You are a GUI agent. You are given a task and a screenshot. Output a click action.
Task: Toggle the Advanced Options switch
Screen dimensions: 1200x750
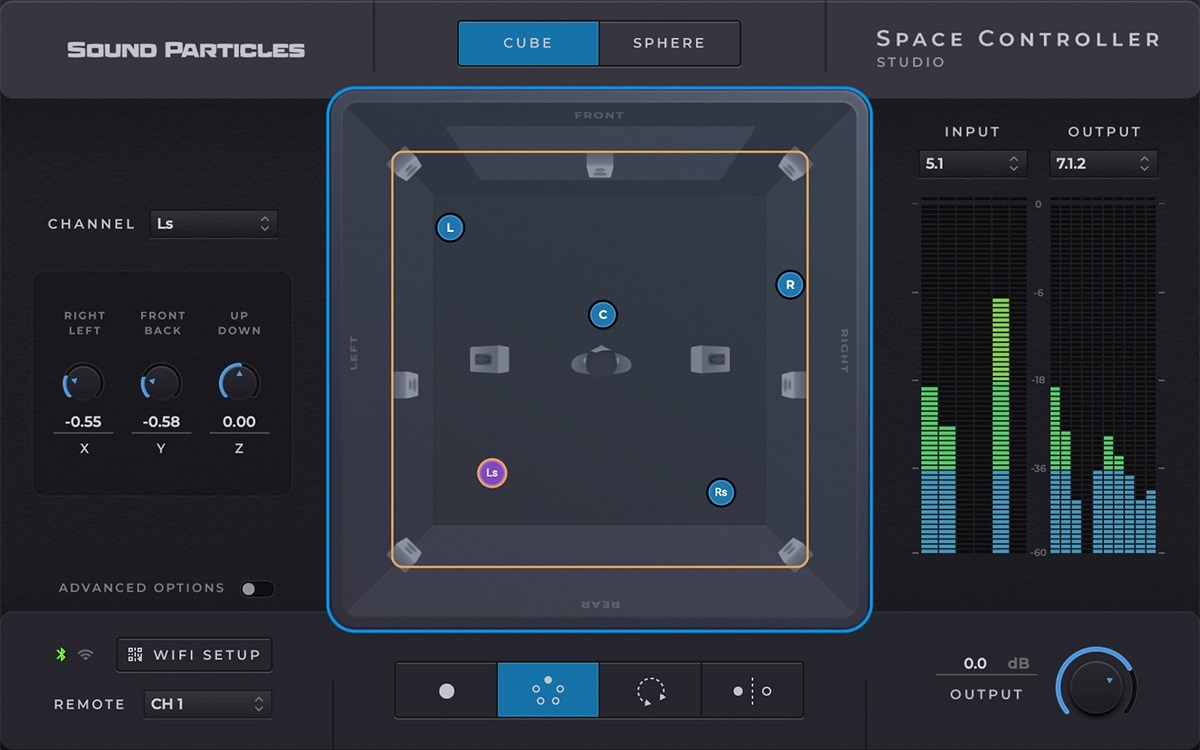pyautogui.click(x=257, y=589)
